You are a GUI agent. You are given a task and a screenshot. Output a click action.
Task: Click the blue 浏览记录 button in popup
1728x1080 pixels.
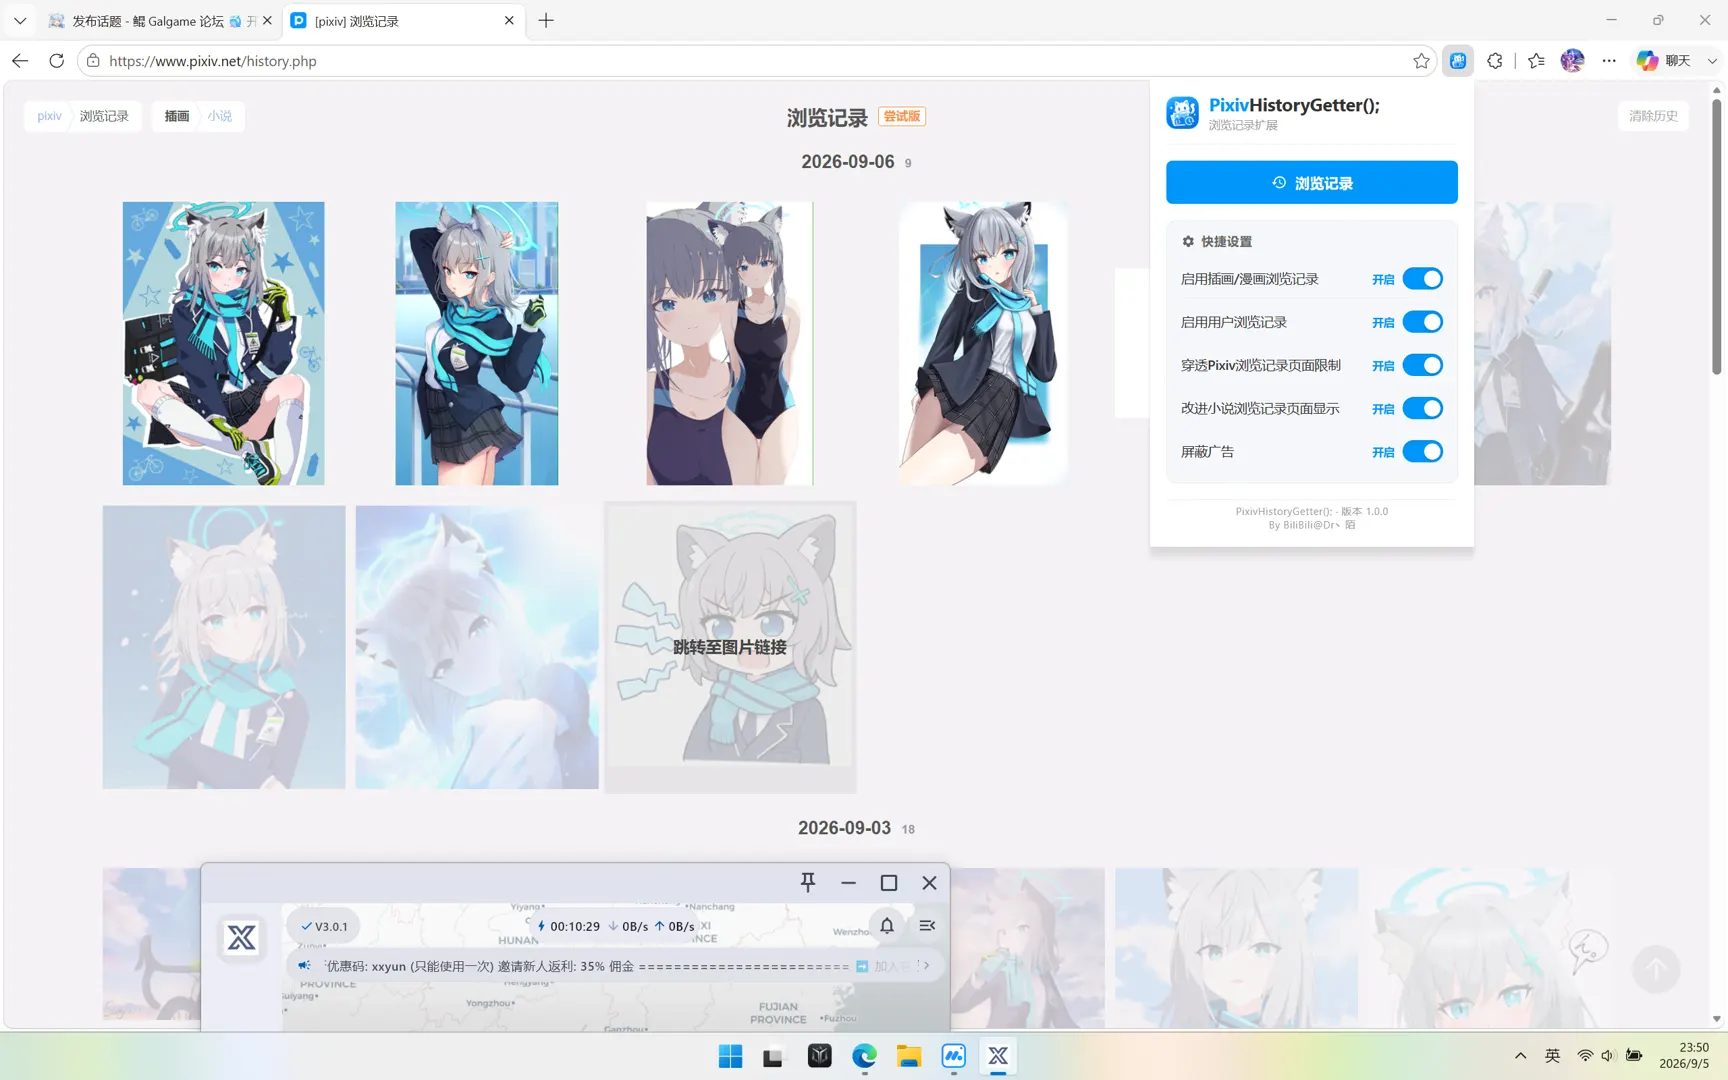coord(1312,182)
